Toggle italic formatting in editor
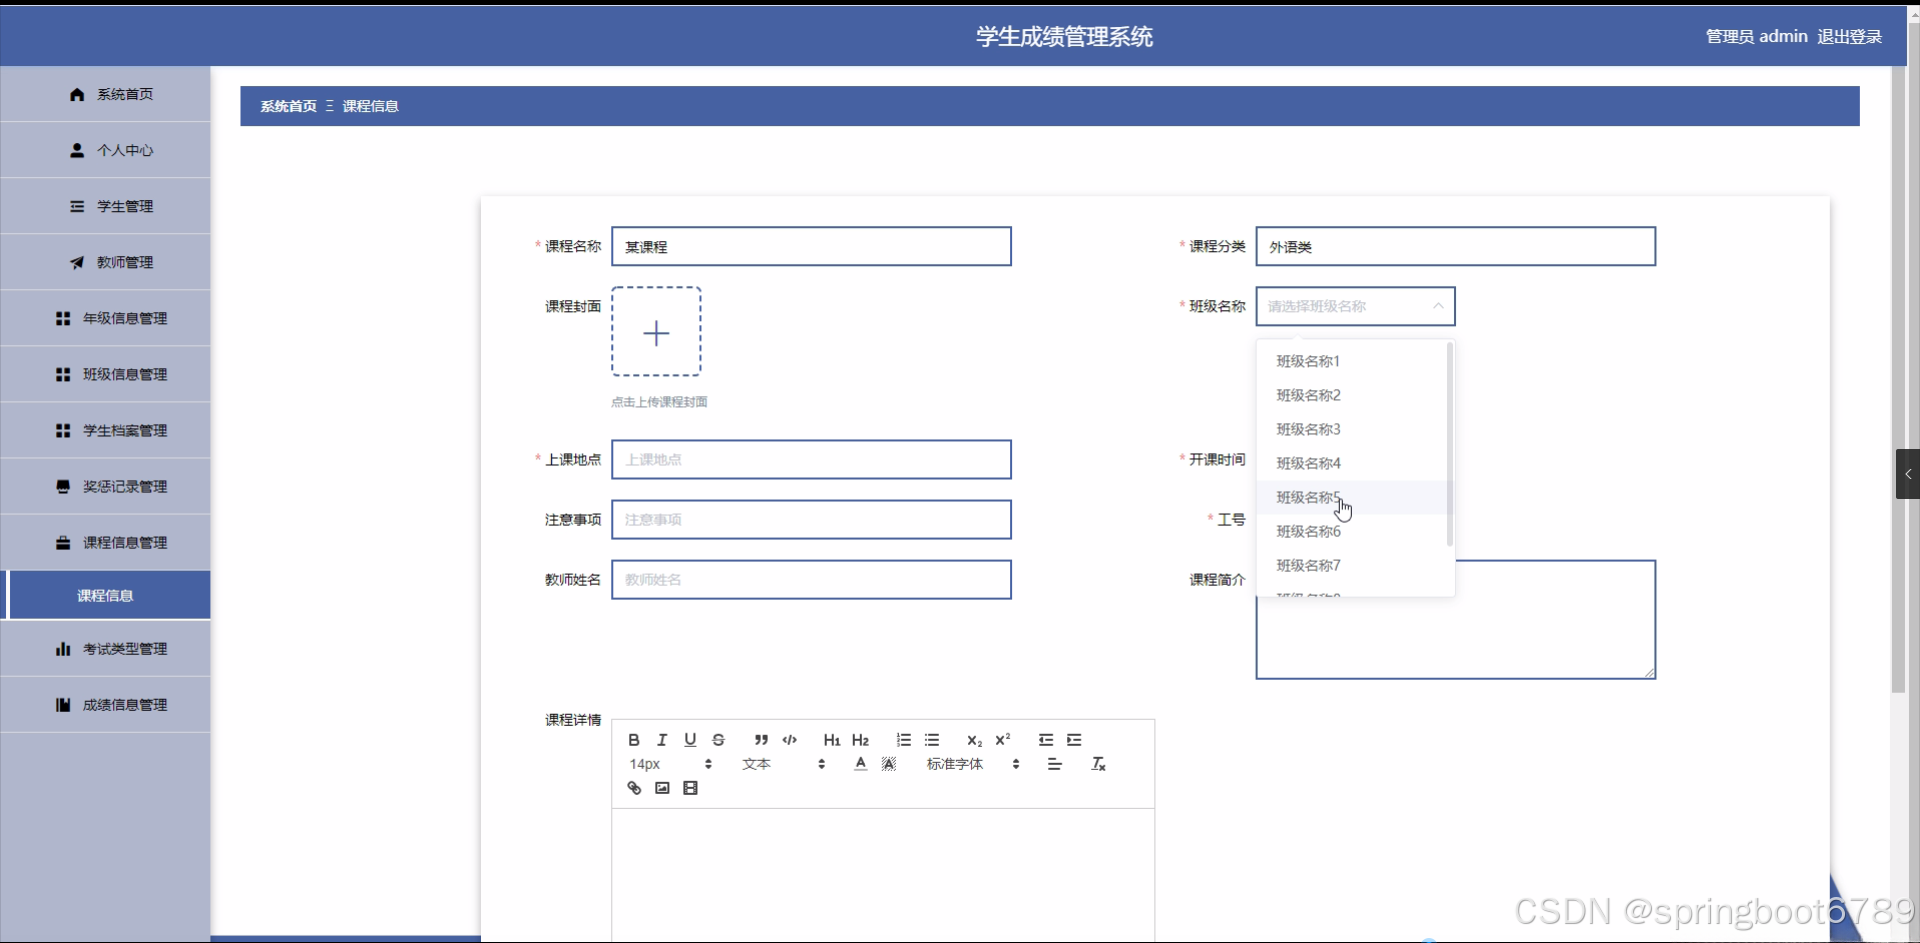Image resolution: width=1920 pixels, height=943 pixels. click(x=661, y=740)
